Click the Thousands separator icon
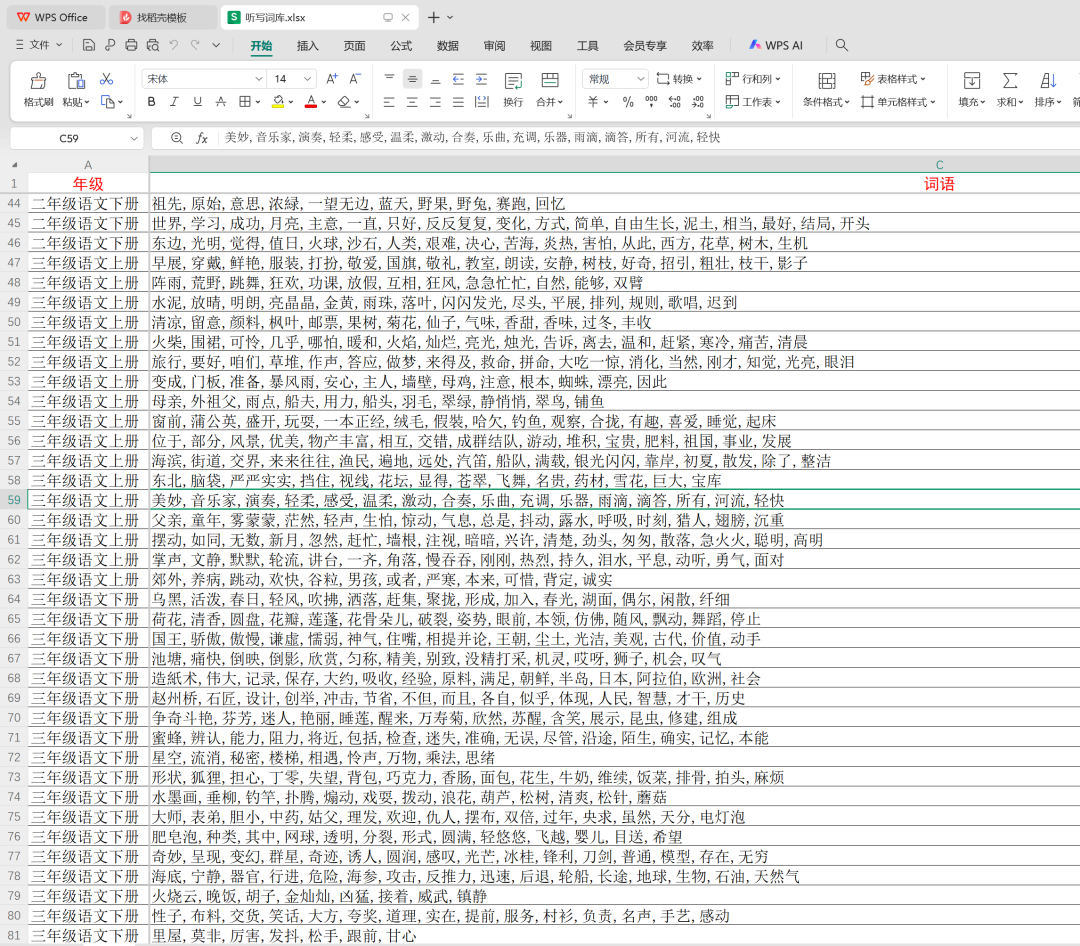1080x946 pixels. click(651, 102)
